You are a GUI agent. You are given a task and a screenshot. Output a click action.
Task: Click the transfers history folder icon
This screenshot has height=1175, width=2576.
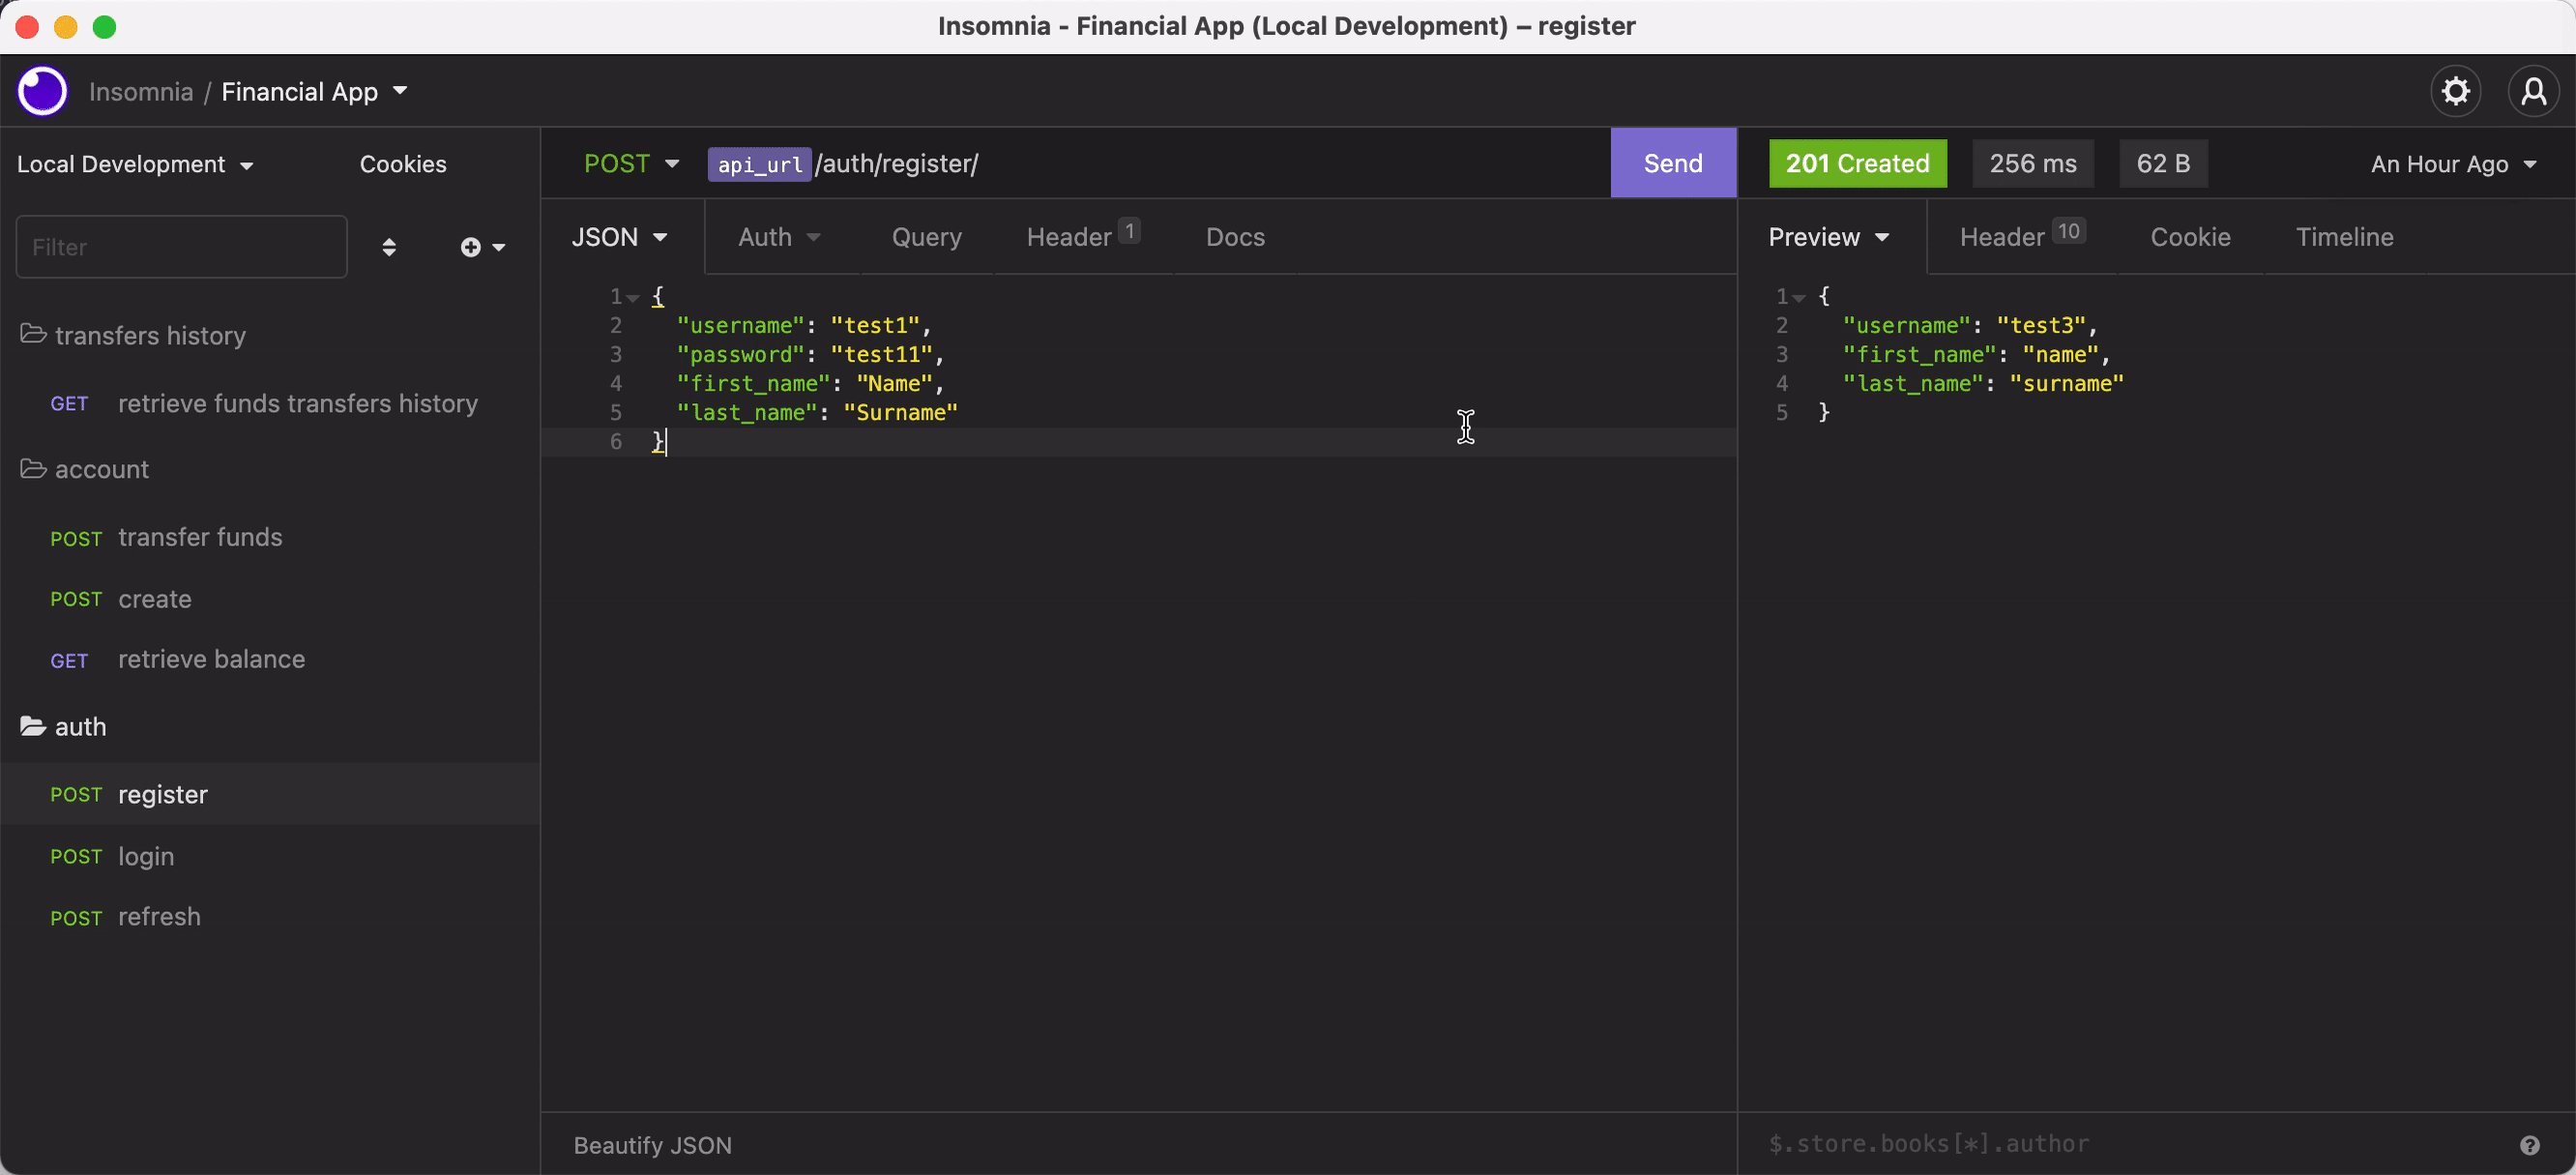point(33,334)
